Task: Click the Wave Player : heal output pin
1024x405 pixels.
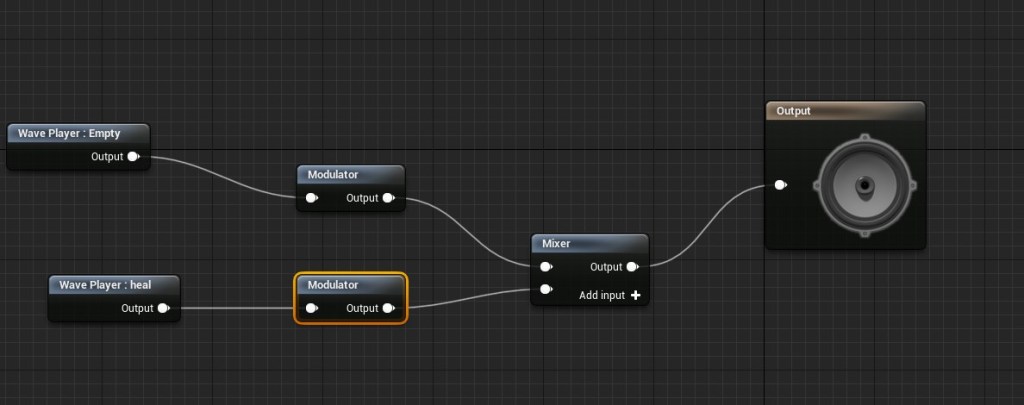Action: (163, 309)
